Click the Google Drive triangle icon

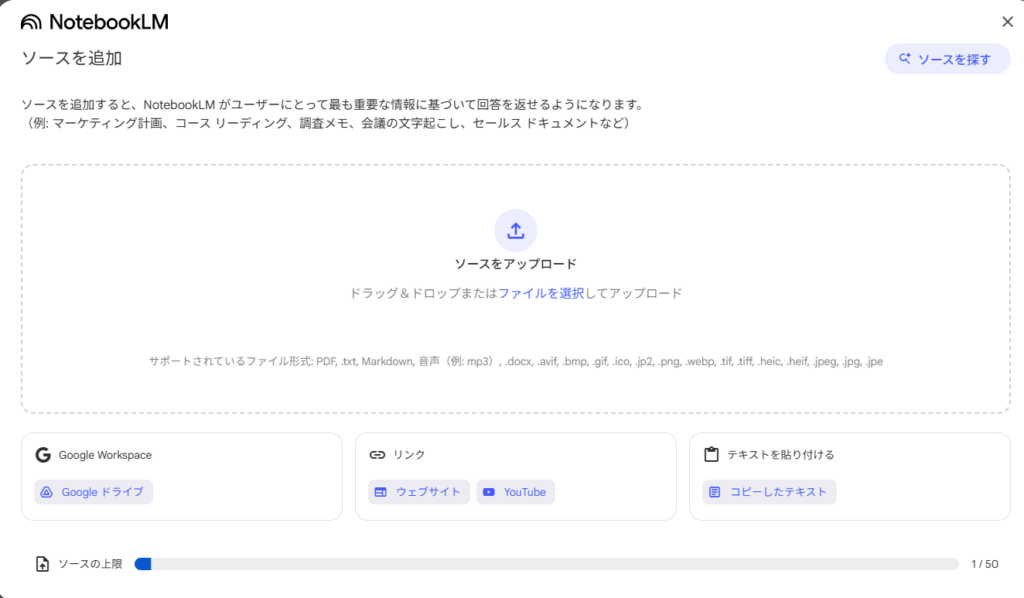click(46, 492)
